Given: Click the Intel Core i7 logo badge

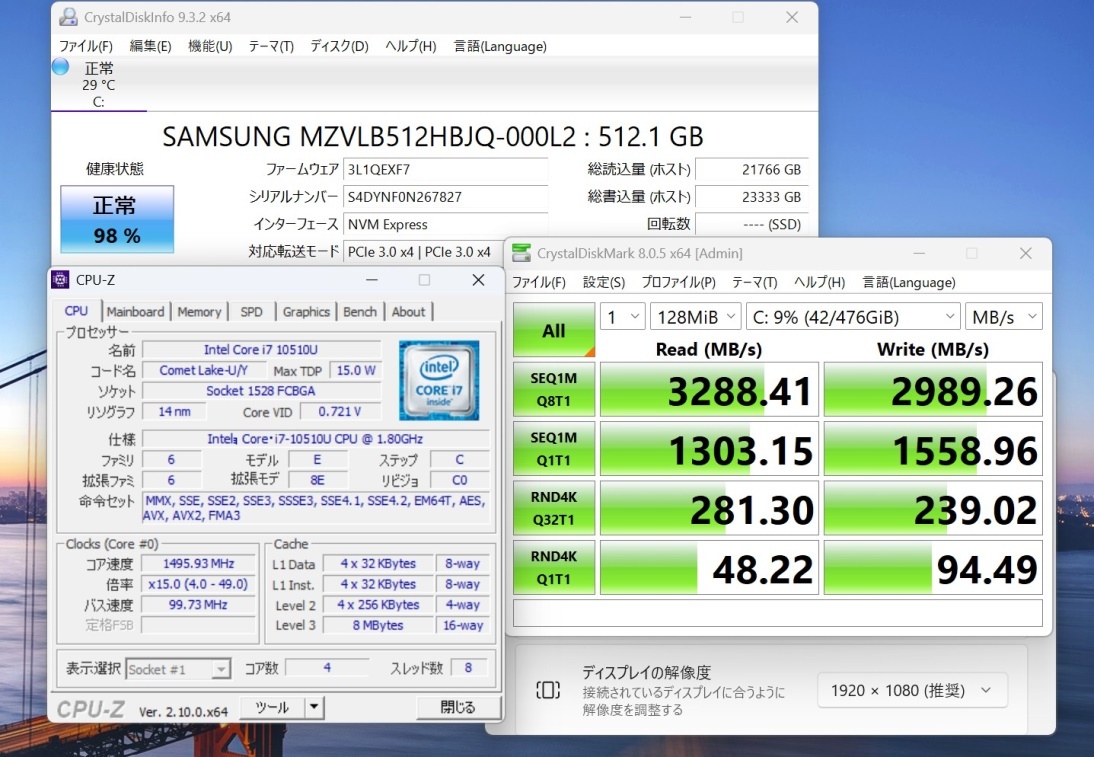Looking at the screenshot, I should pyautogui.click(x=439, y=380).
